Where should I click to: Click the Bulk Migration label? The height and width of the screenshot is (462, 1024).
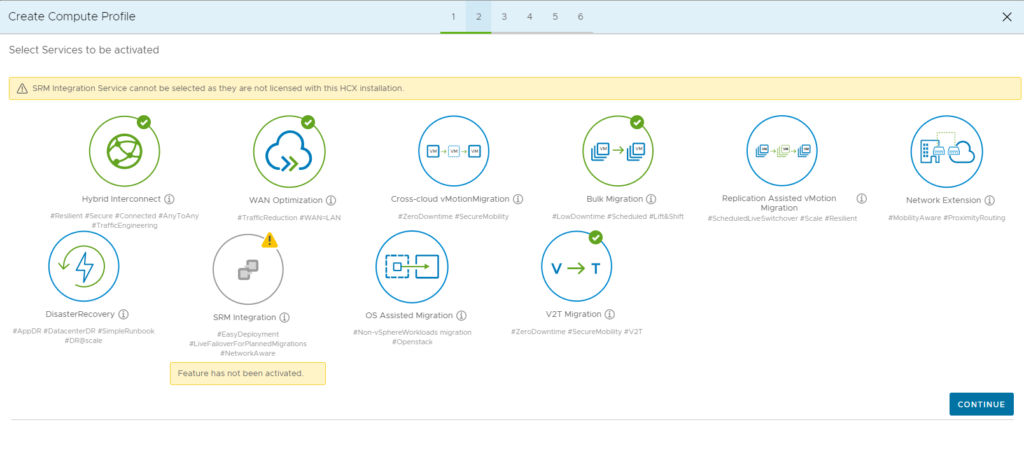click(x=615, y=199)
